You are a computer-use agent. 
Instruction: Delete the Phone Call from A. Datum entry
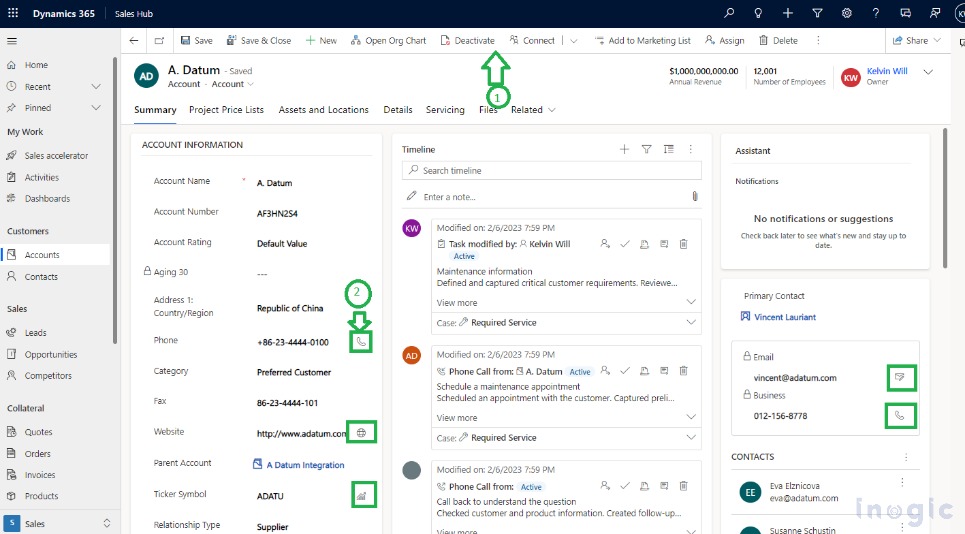[x=683, y=371]
